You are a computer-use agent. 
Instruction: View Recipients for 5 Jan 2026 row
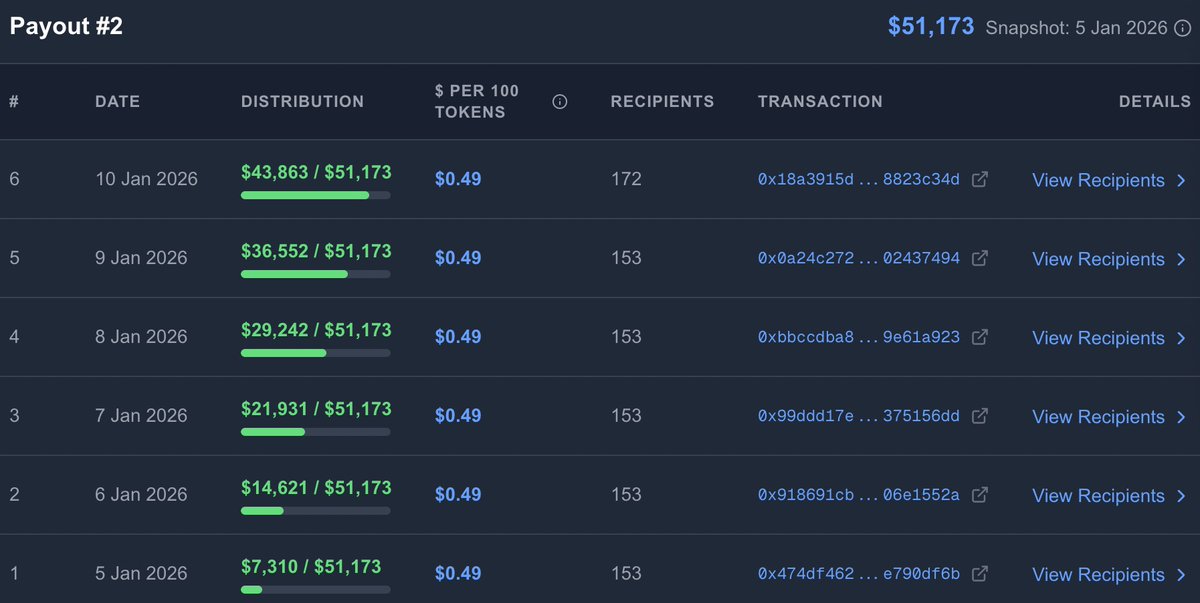pyautogui.click(x=1110, y=575)
